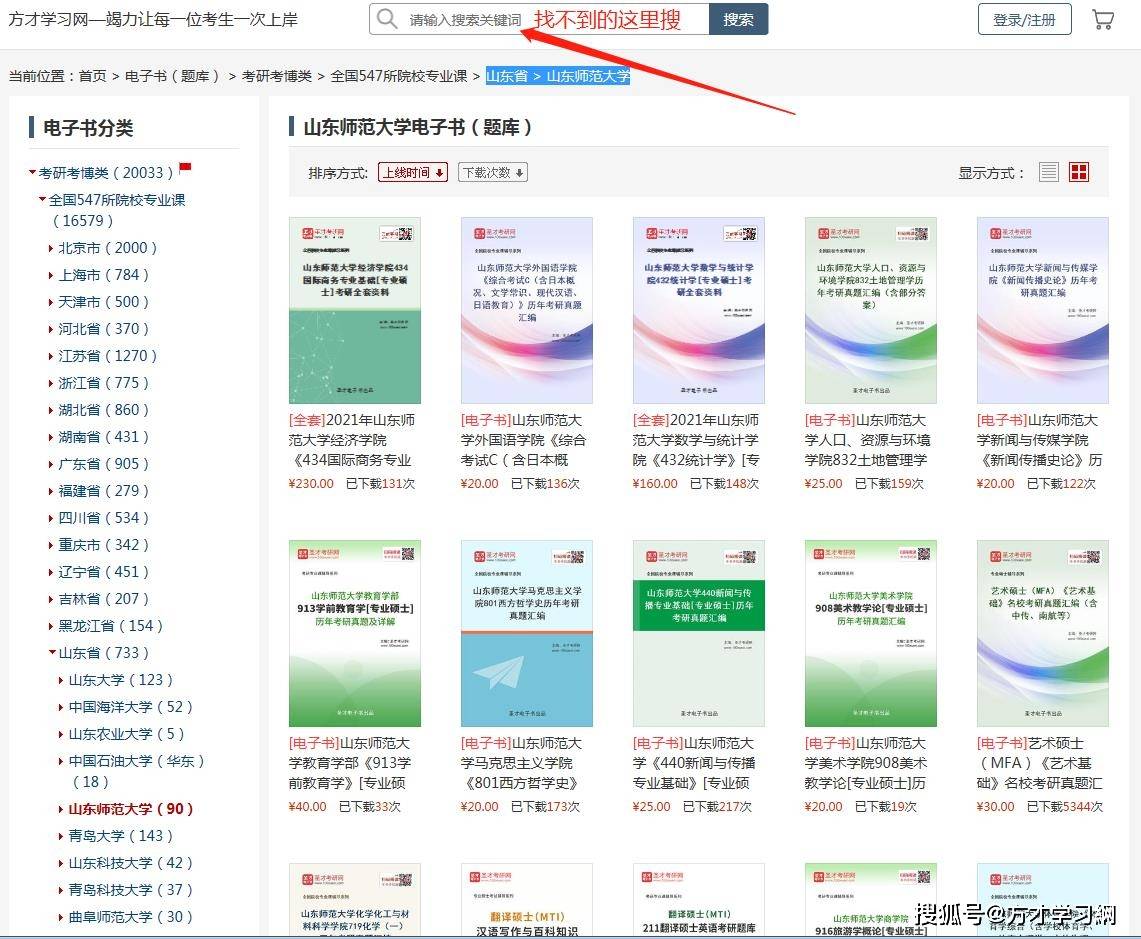
Task: Sort by 上线时间
Action: coord(413,173)
